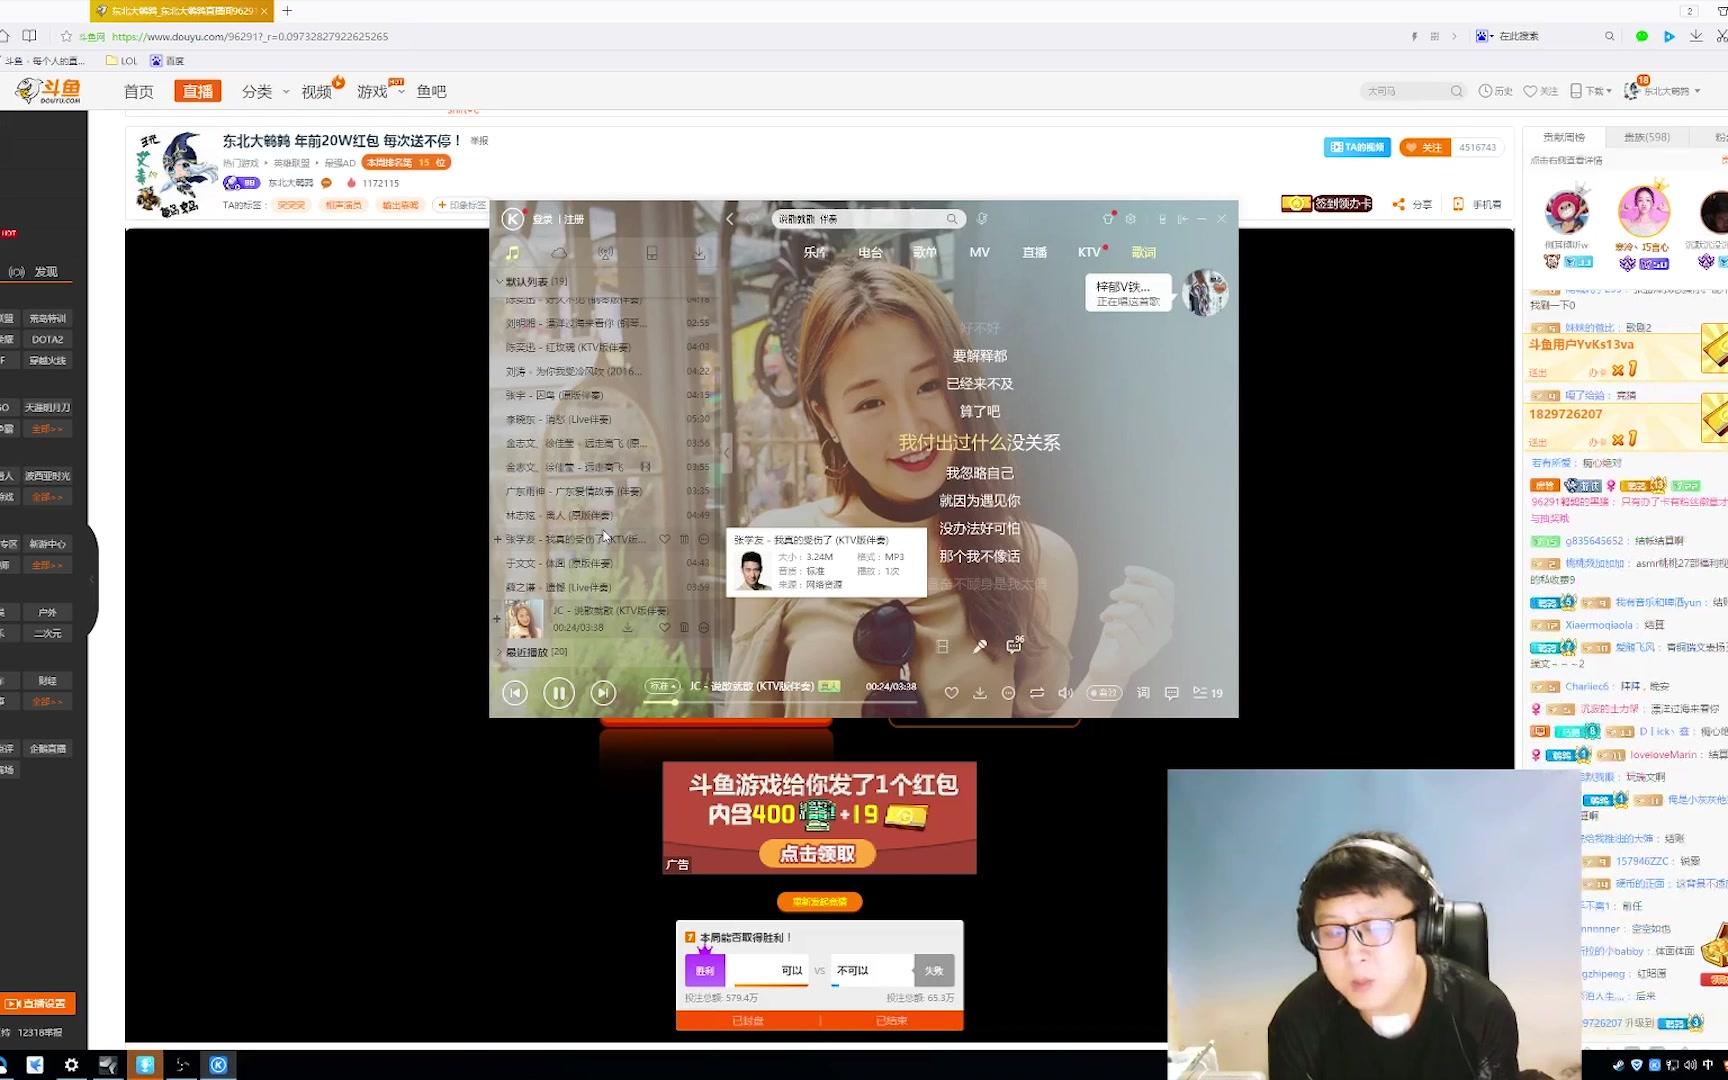
Task: Mute KuGou player volume
Action: point(1065,693)
